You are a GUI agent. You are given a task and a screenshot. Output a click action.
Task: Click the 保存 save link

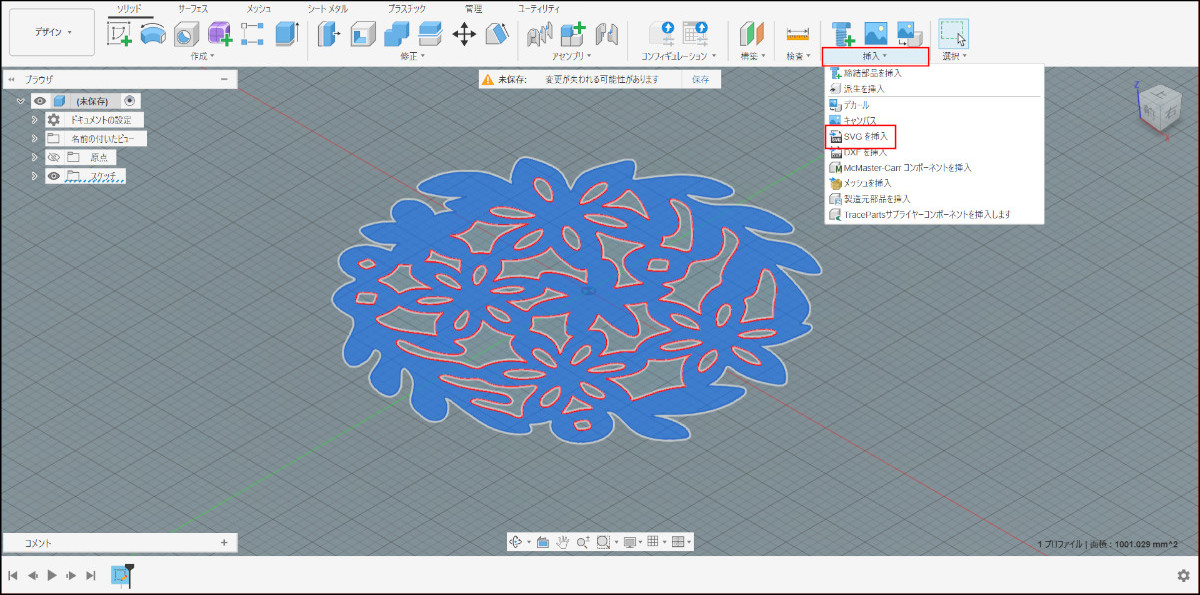click(x=700, y=79)
